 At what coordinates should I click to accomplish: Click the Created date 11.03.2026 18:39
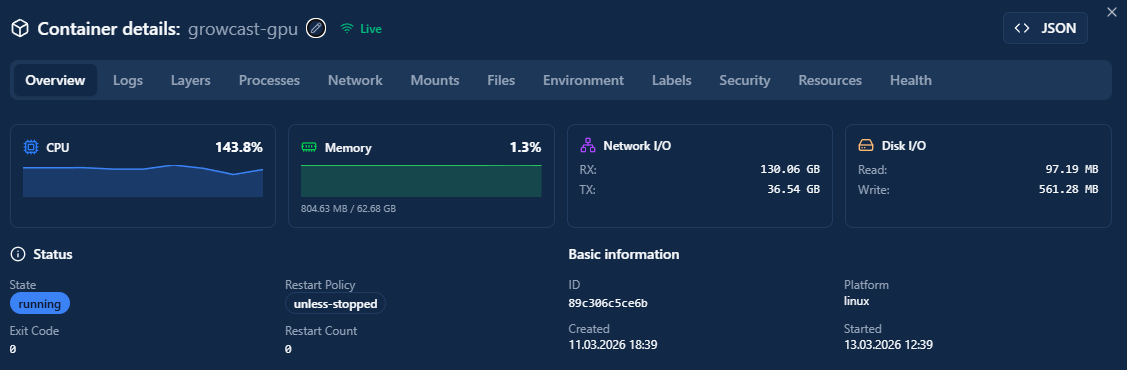(613, 345)
